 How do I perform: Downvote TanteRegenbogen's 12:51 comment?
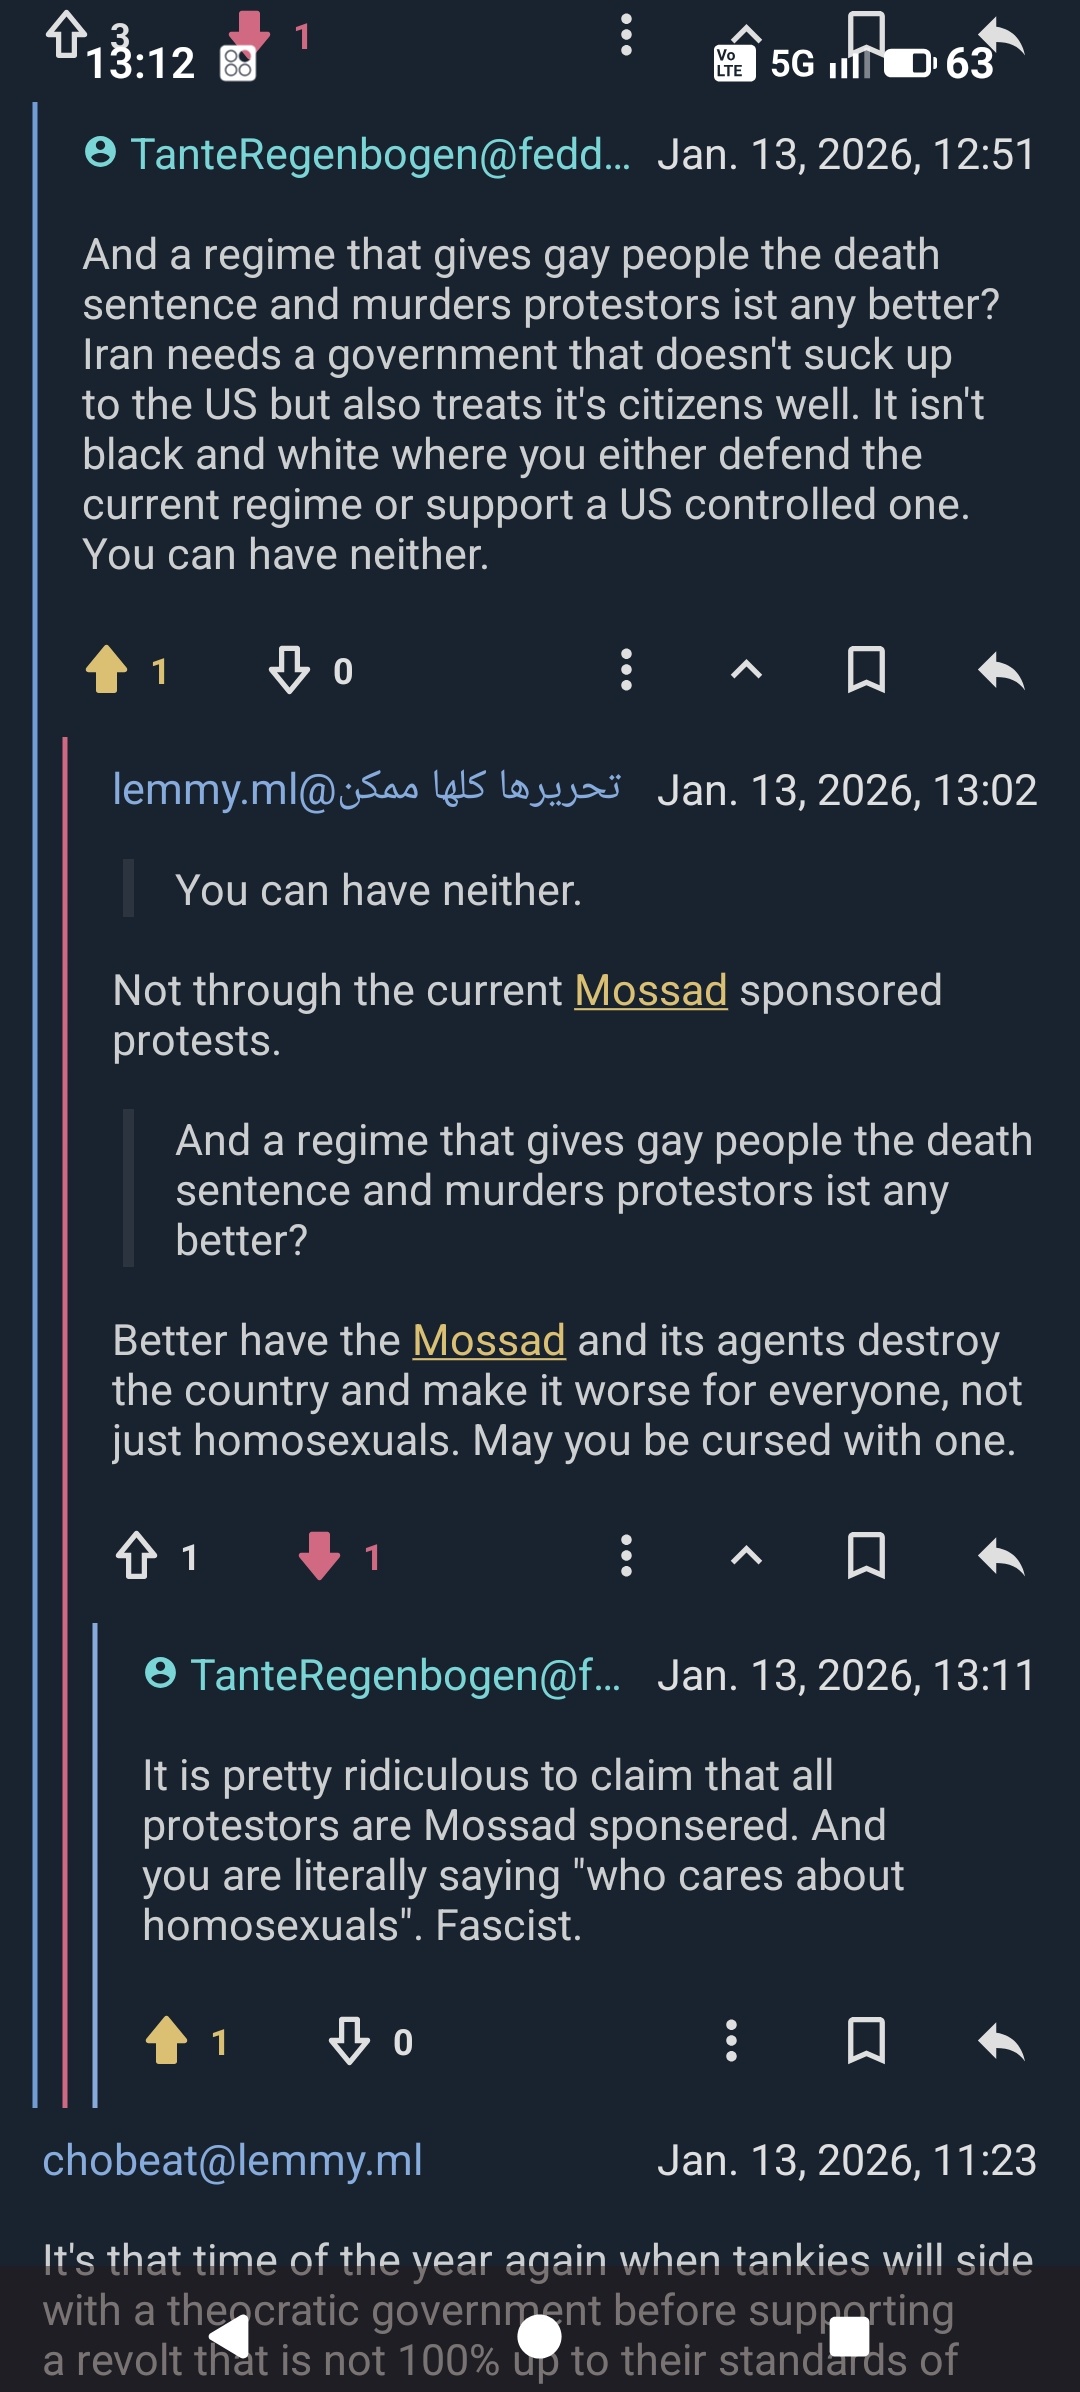[x=289, y=670]
